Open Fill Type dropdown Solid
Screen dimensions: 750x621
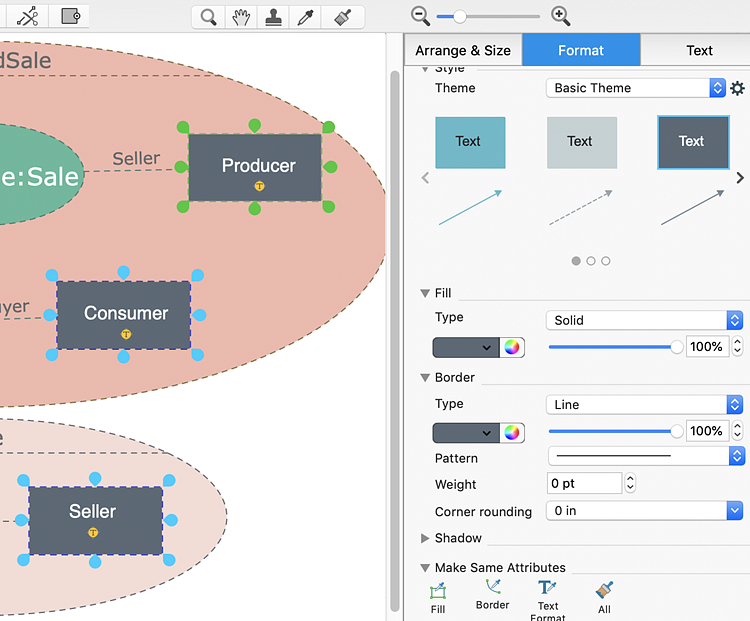point(644,320)
